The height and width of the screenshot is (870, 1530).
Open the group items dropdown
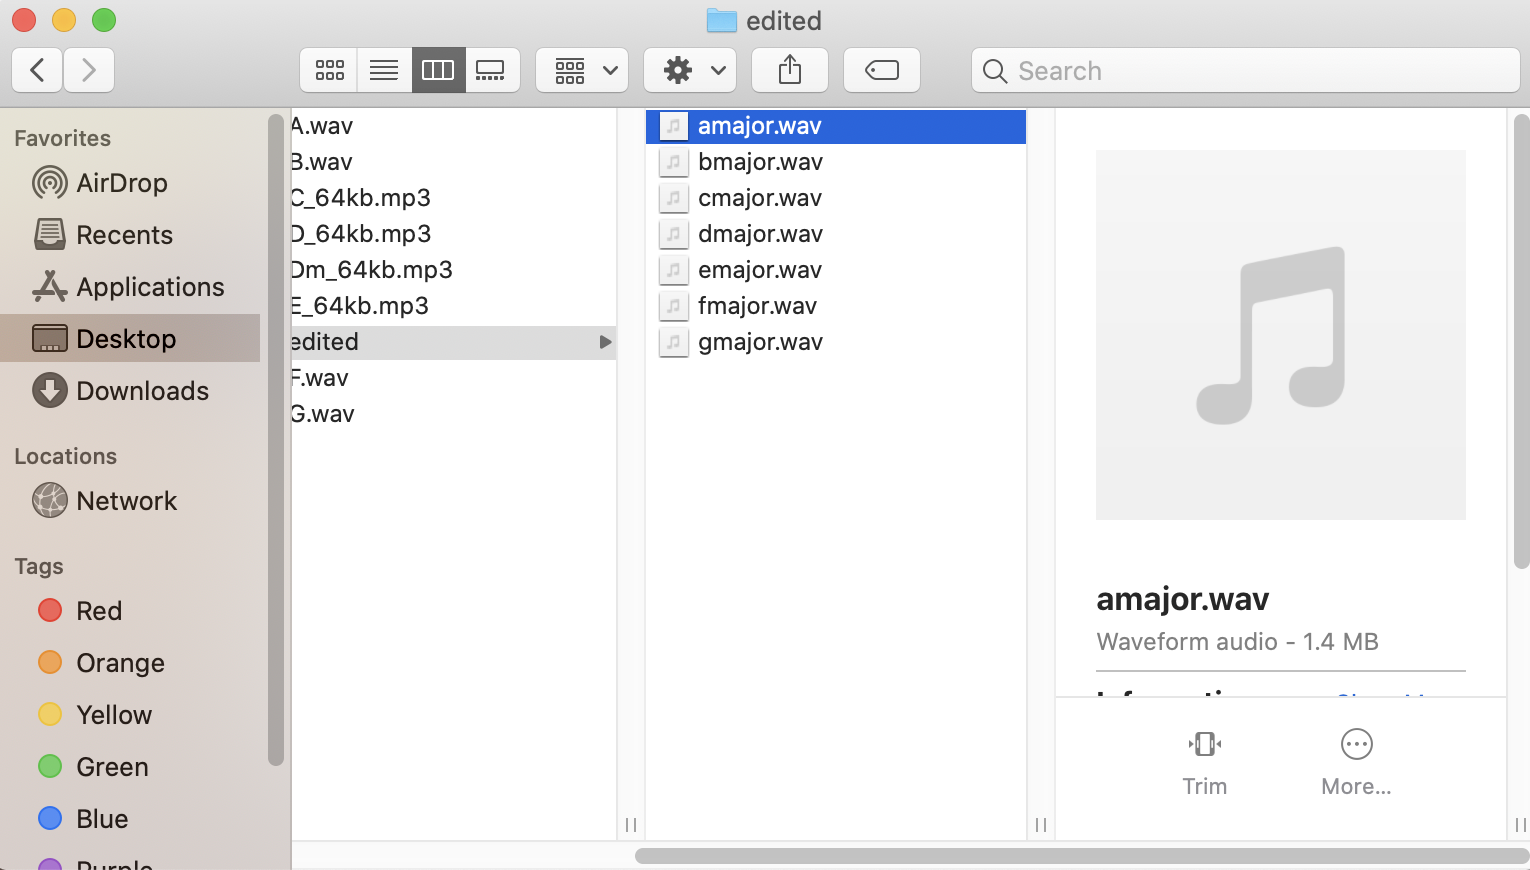click(582, 70)
